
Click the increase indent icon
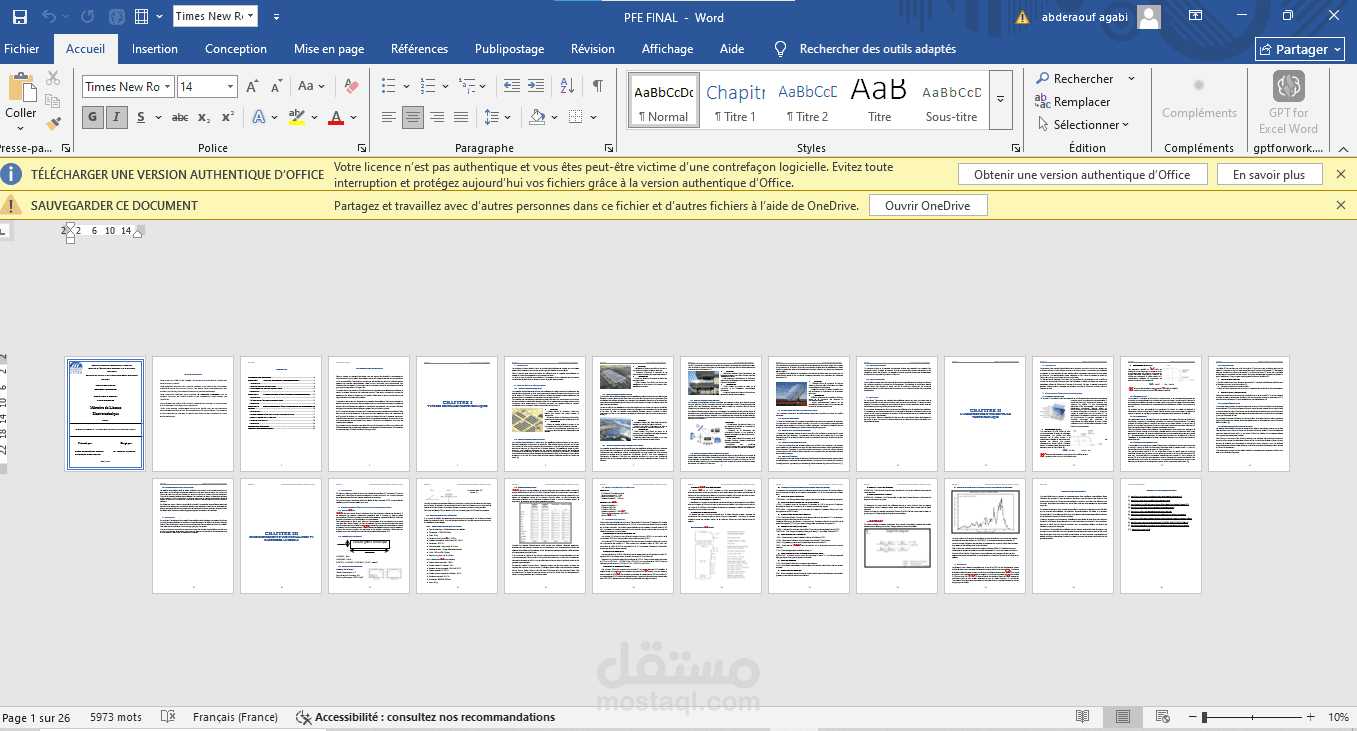point(538,87)
